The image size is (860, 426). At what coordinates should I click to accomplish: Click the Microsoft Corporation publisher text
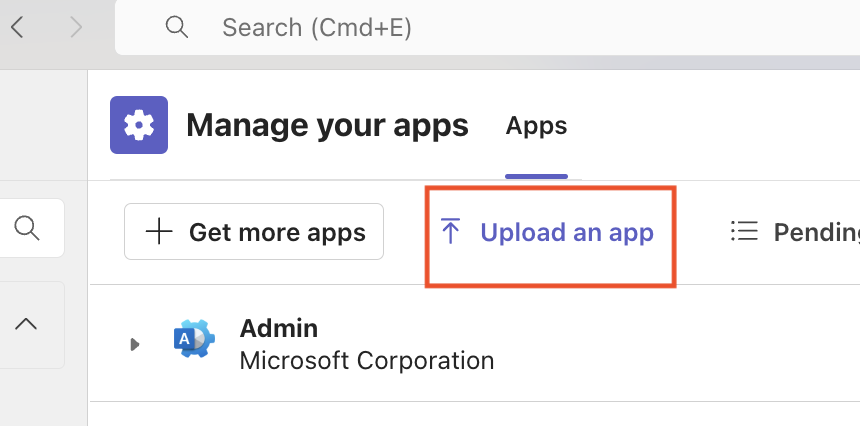pos(367,360)
